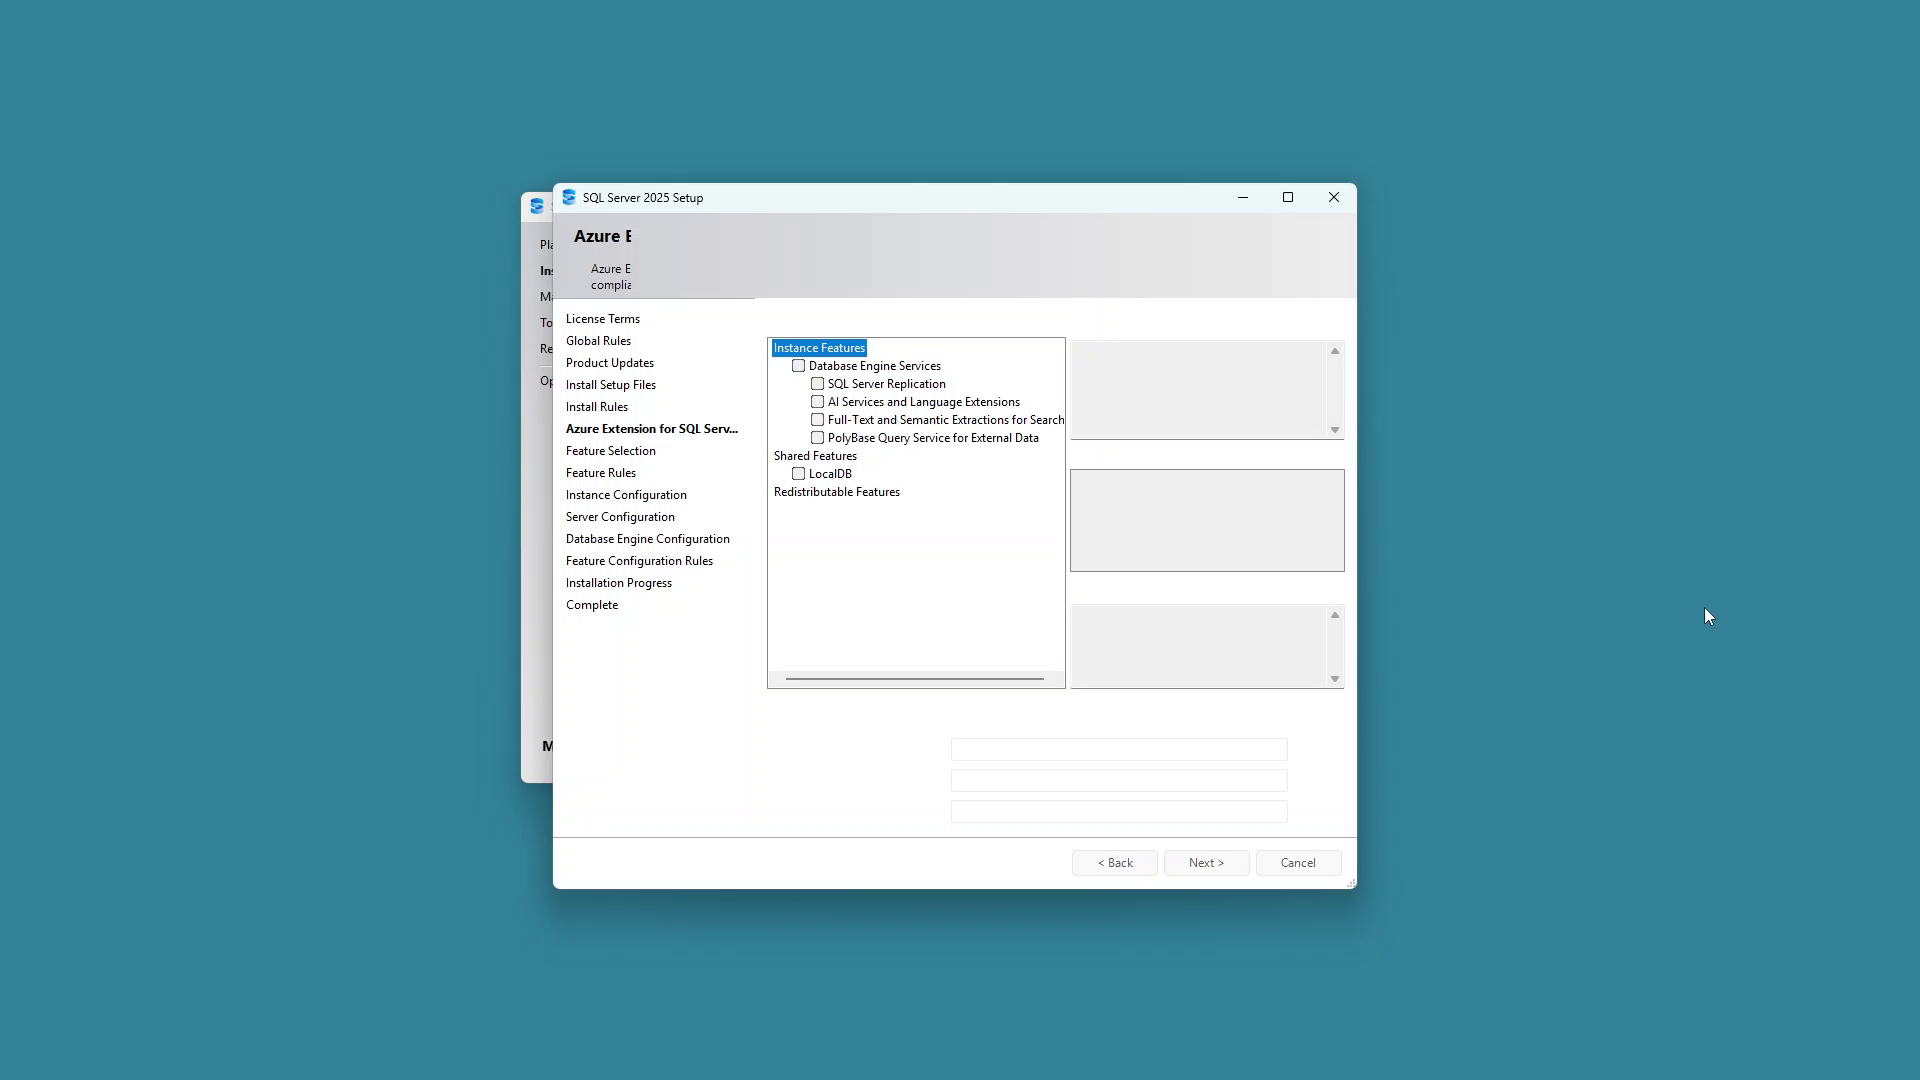Click the top description pane's scroll-down arrow
The width and height of the screenshot is (1920, 1080).
[1335, 430]
